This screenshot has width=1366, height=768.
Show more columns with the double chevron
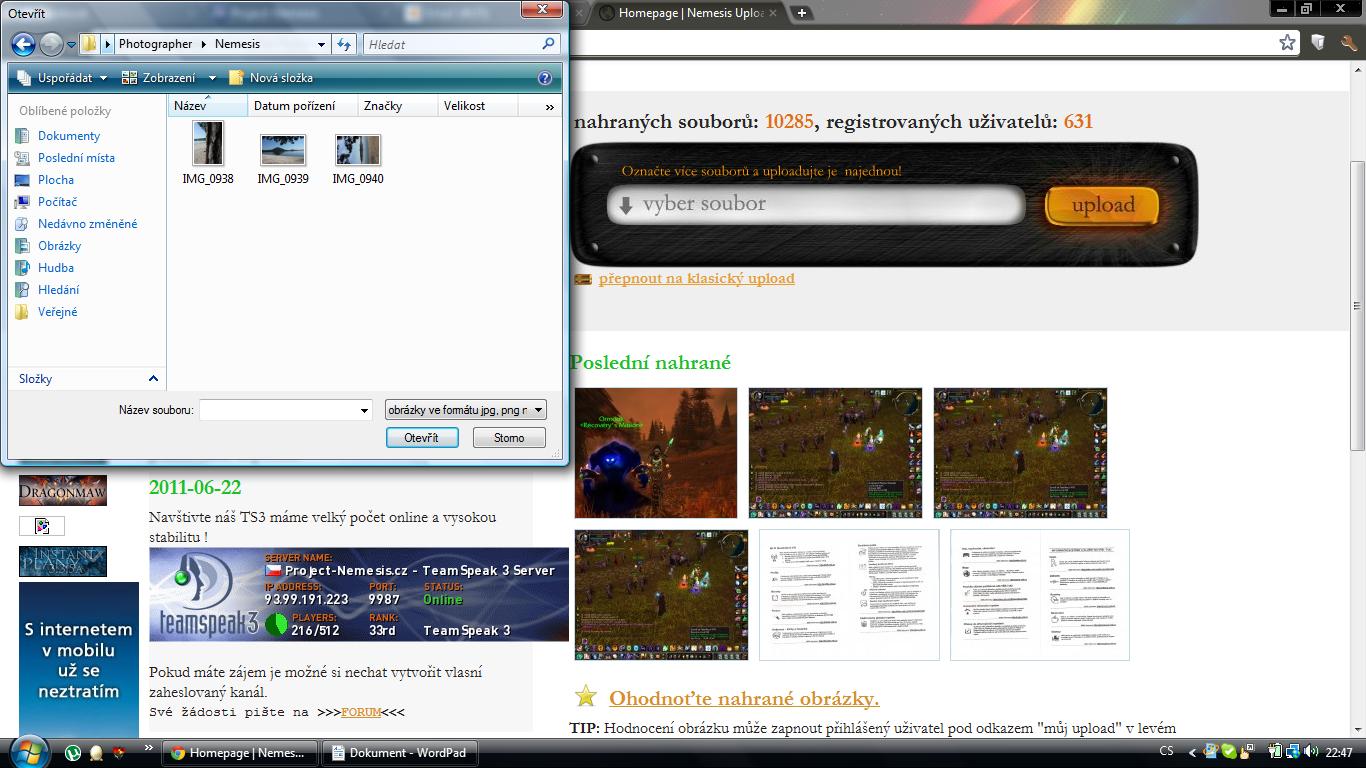coord(549,106)
